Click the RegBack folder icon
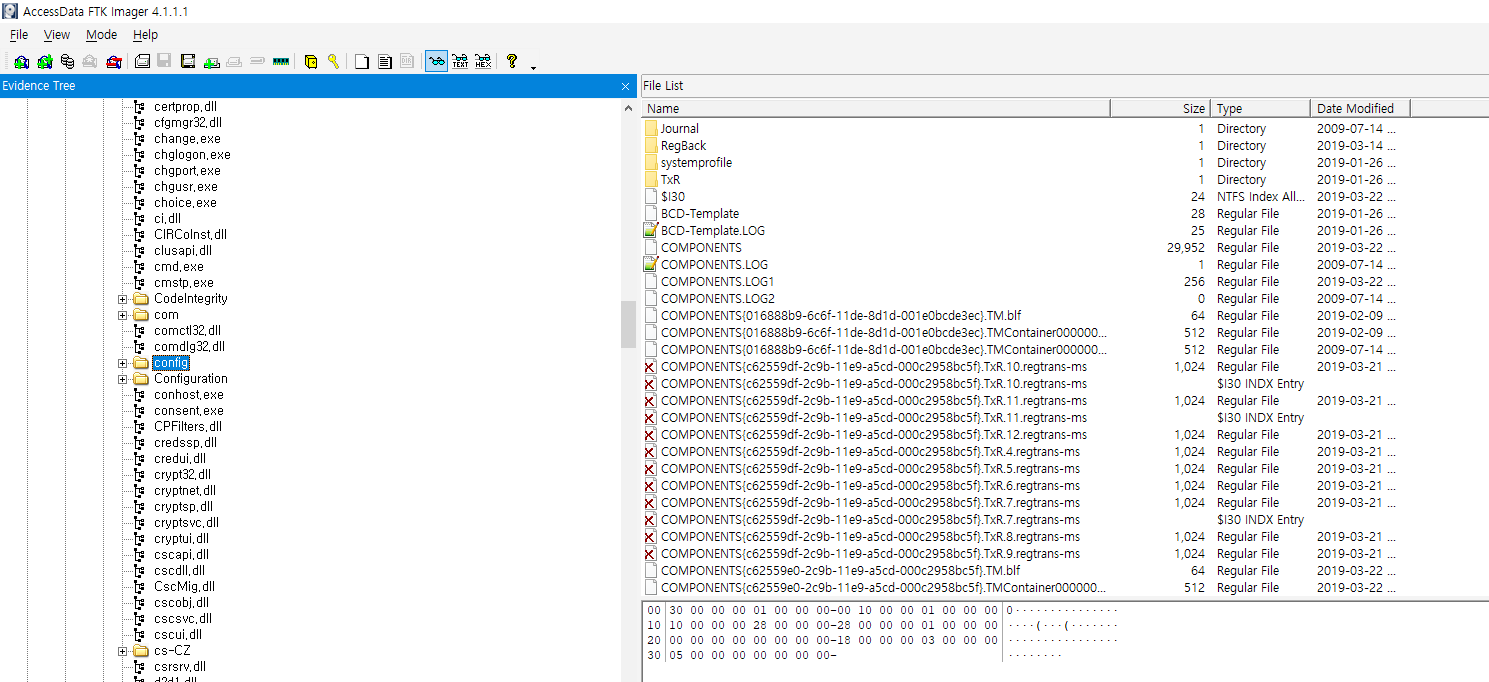The width and height of the screenshot is (1489, 682). 651,146
